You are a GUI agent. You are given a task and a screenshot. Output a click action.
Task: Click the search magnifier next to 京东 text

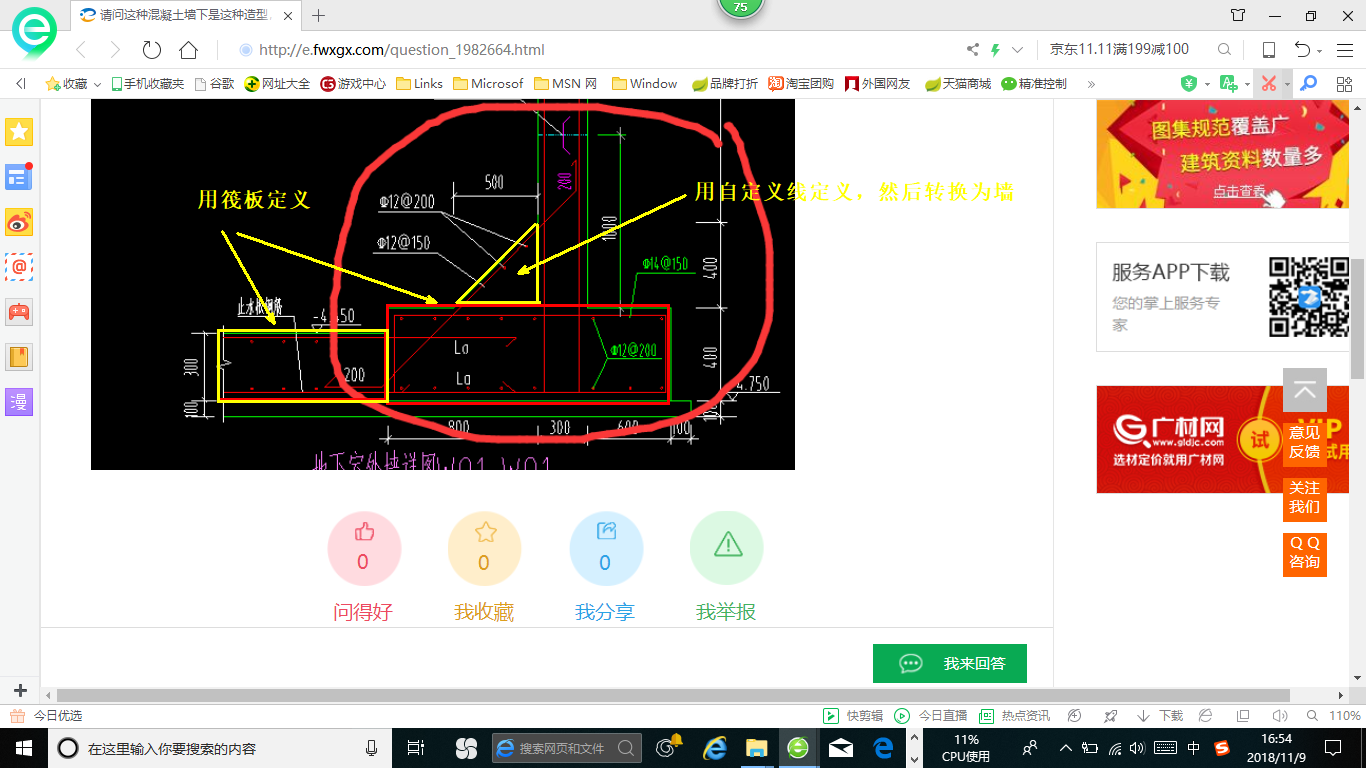point(1224,50)
